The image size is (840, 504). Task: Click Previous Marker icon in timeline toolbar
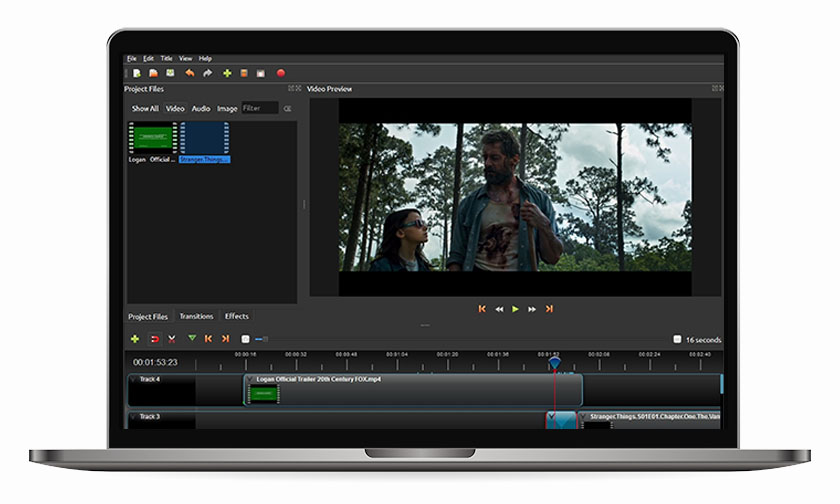click(208, 338)
